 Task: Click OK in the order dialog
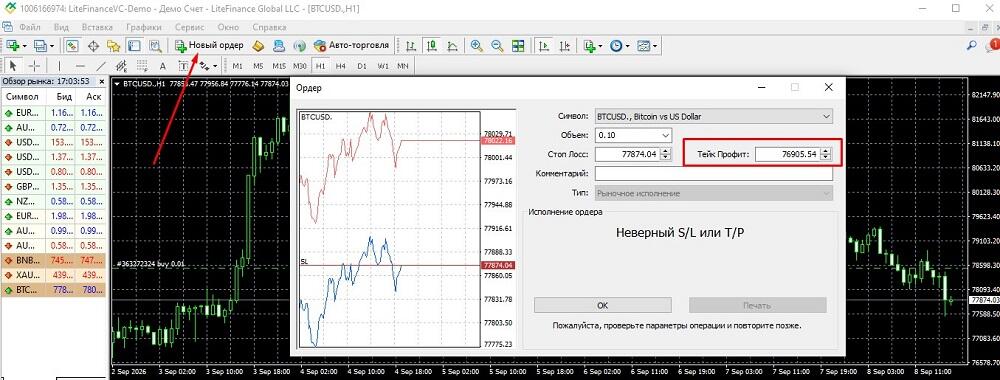click(x=603, y=305)
